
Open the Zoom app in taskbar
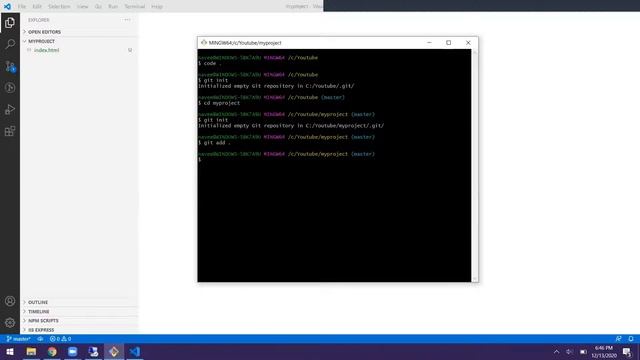[73, 351]
